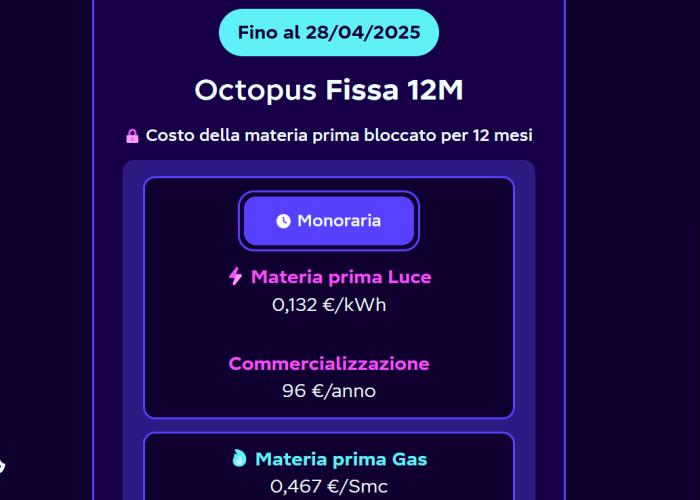Click the pink padlock icon
The height and width of the screenshot is (500, 700).
132,135
